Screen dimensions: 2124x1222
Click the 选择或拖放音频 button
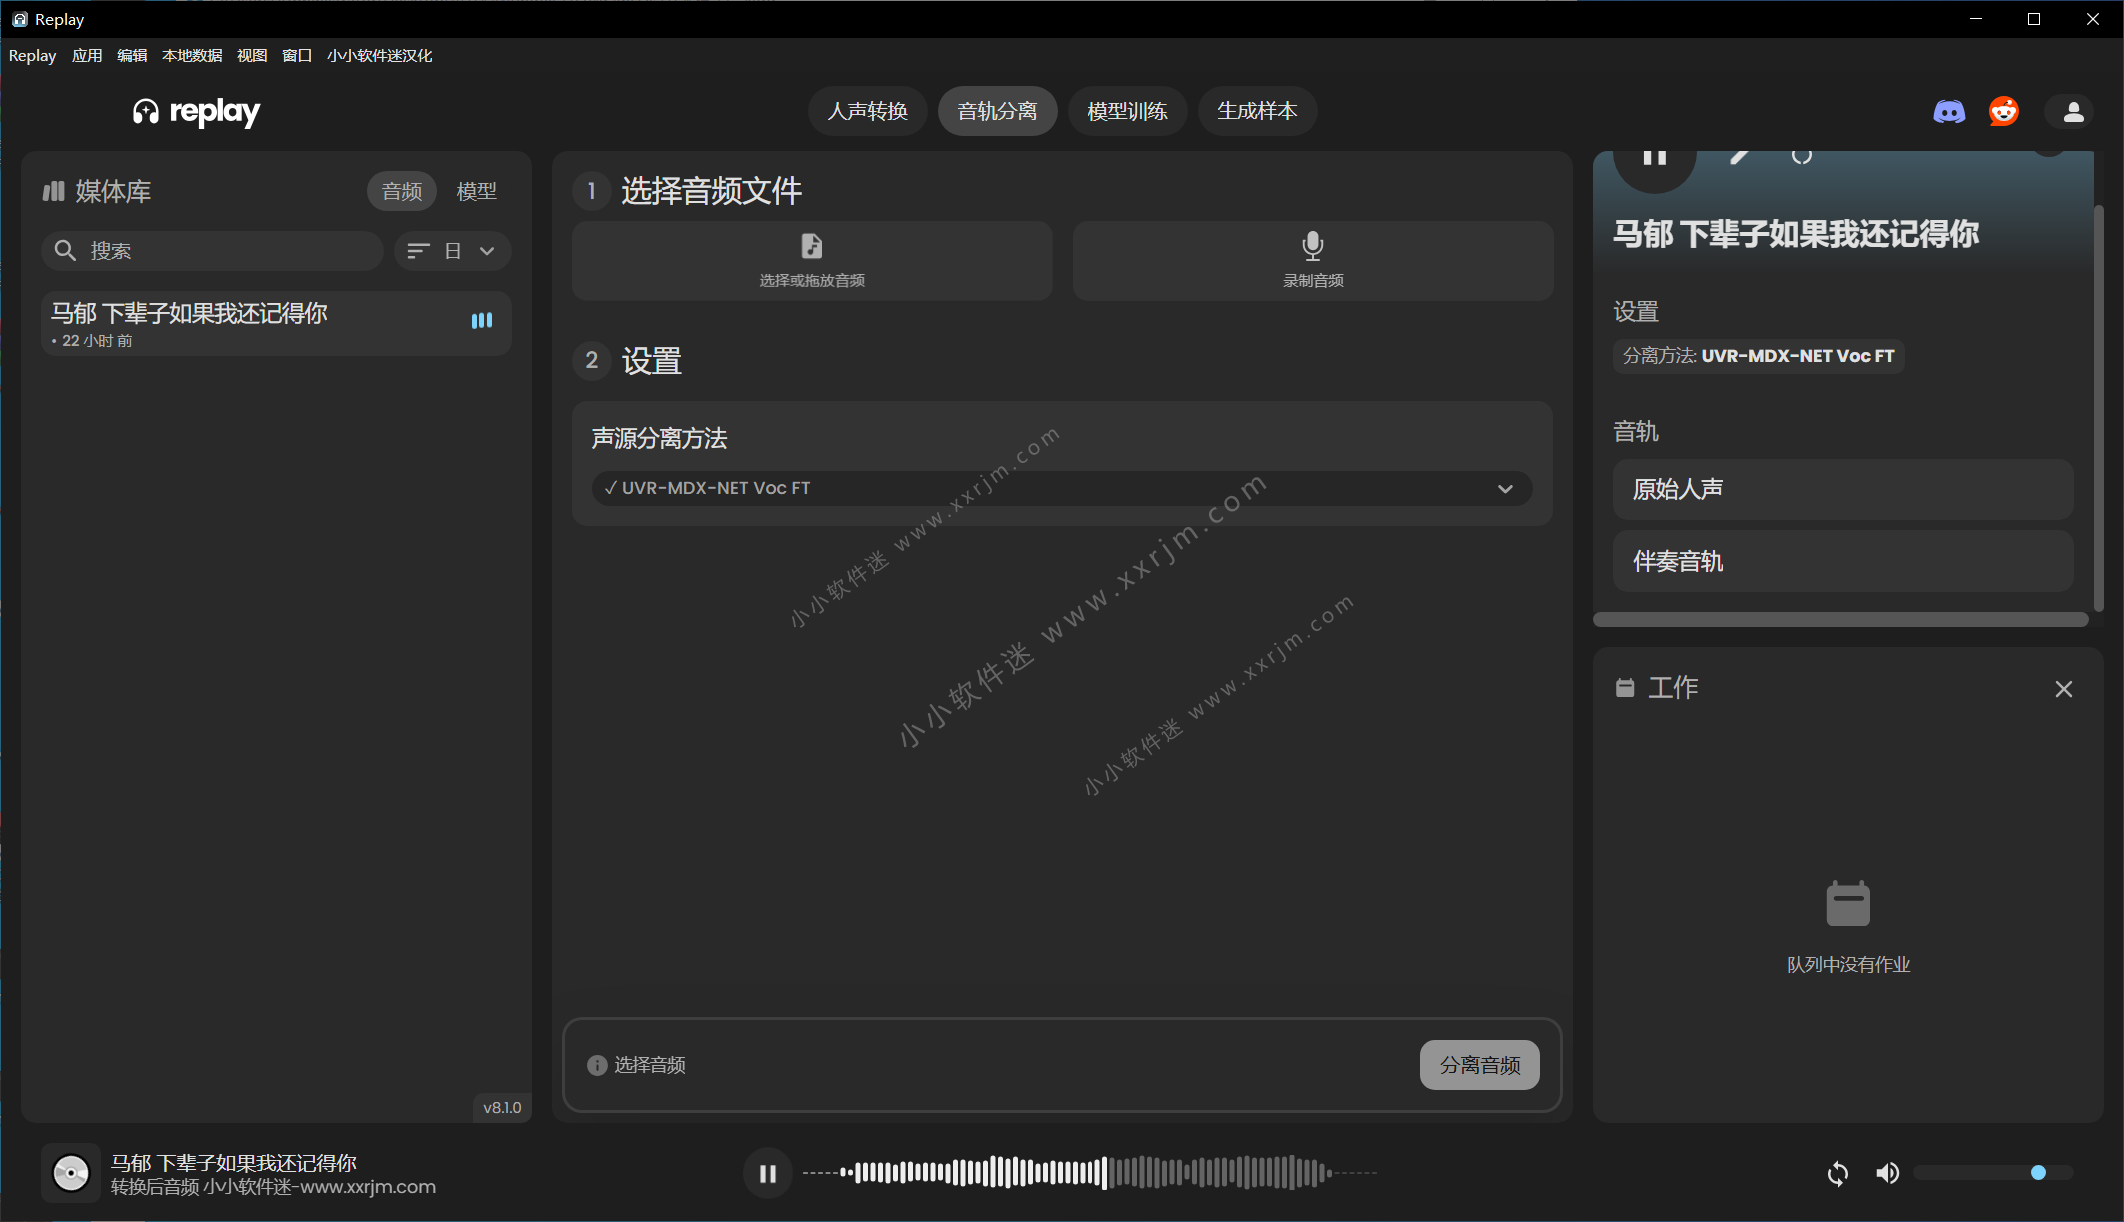[x=812, y=261]
